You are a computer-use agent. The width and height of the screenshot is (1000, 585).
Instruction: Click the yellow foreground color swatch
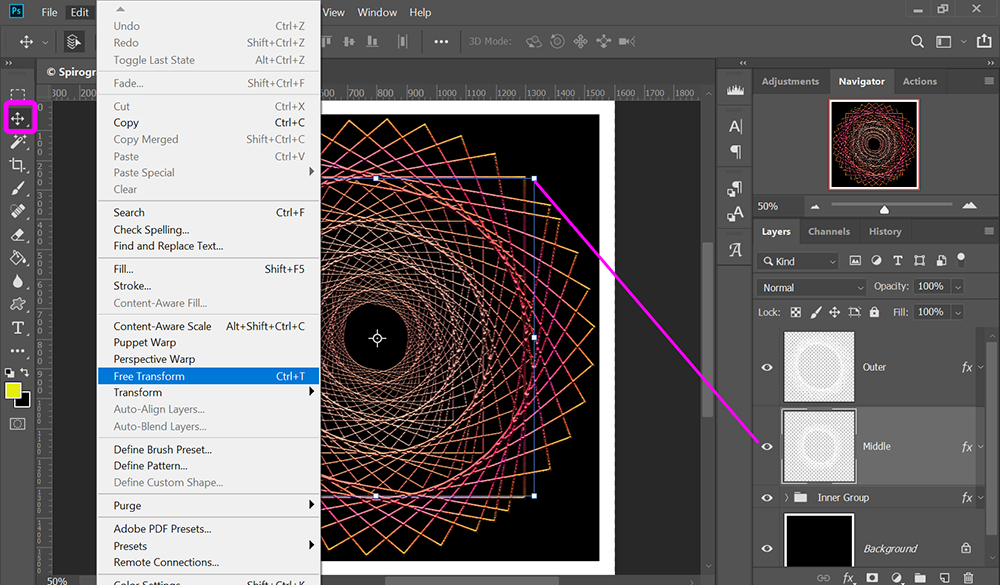tap(15, 390)
